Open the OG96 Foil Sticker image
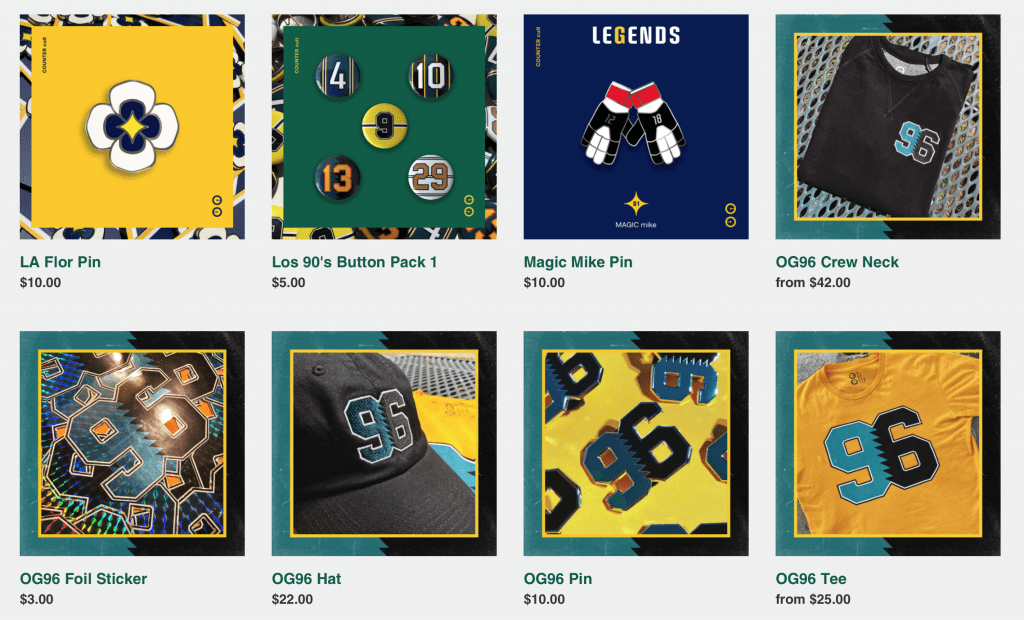The width and height of the screenshot is (1024, 620). tap(132, 444)
